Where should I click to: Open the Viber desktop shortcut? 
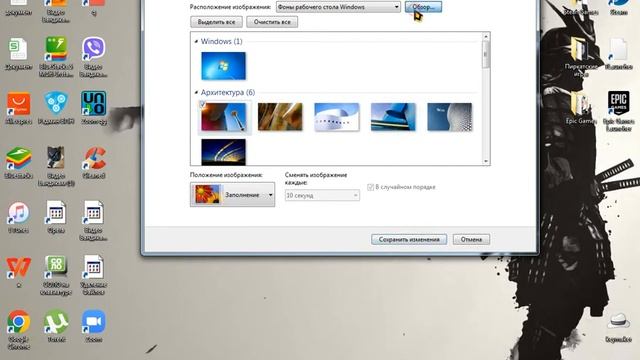93,49
